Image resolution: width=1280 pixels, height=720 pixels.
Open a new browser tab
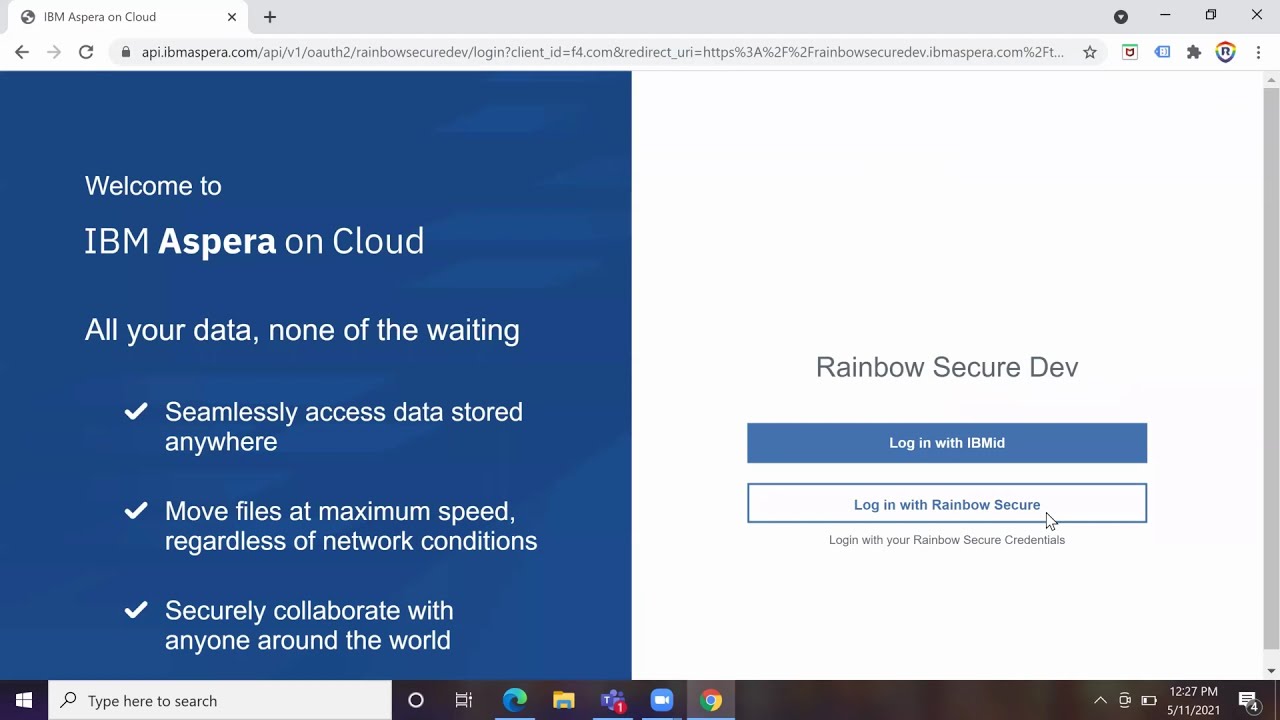pyautogui.click(x=270, y=17)
